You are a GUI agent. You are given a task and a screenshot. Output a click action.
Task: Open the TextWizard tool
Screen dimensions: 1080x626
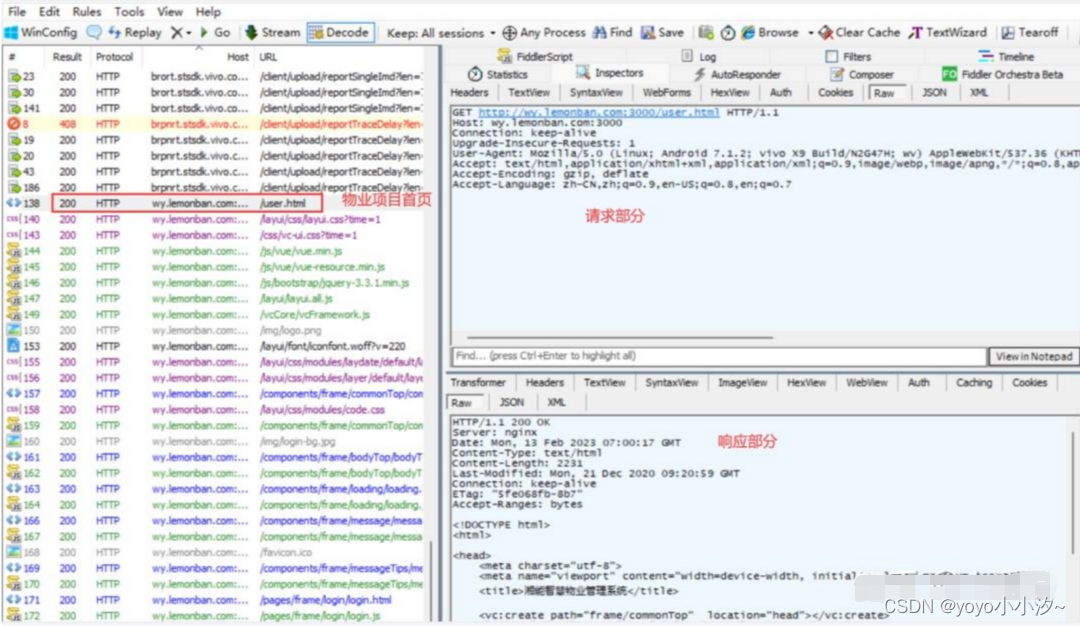point(947,32)
